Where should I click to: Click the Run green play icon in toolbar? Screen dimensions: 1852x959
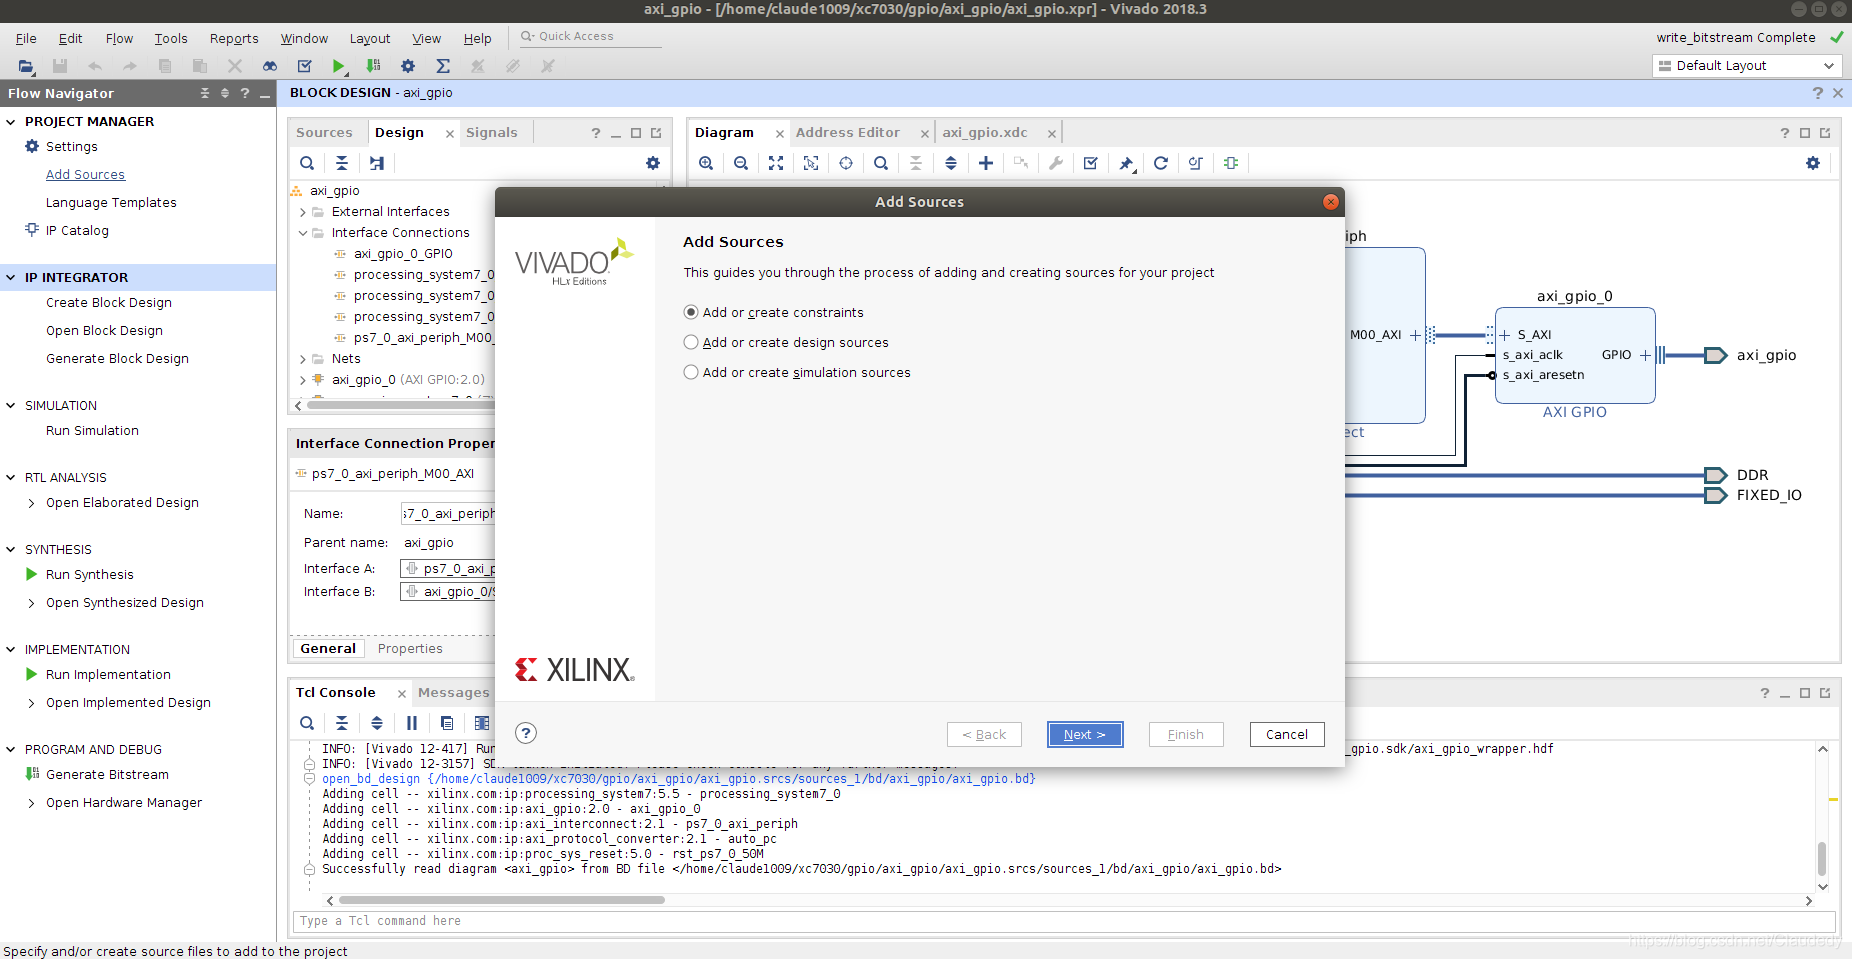[x=339, y=66]
